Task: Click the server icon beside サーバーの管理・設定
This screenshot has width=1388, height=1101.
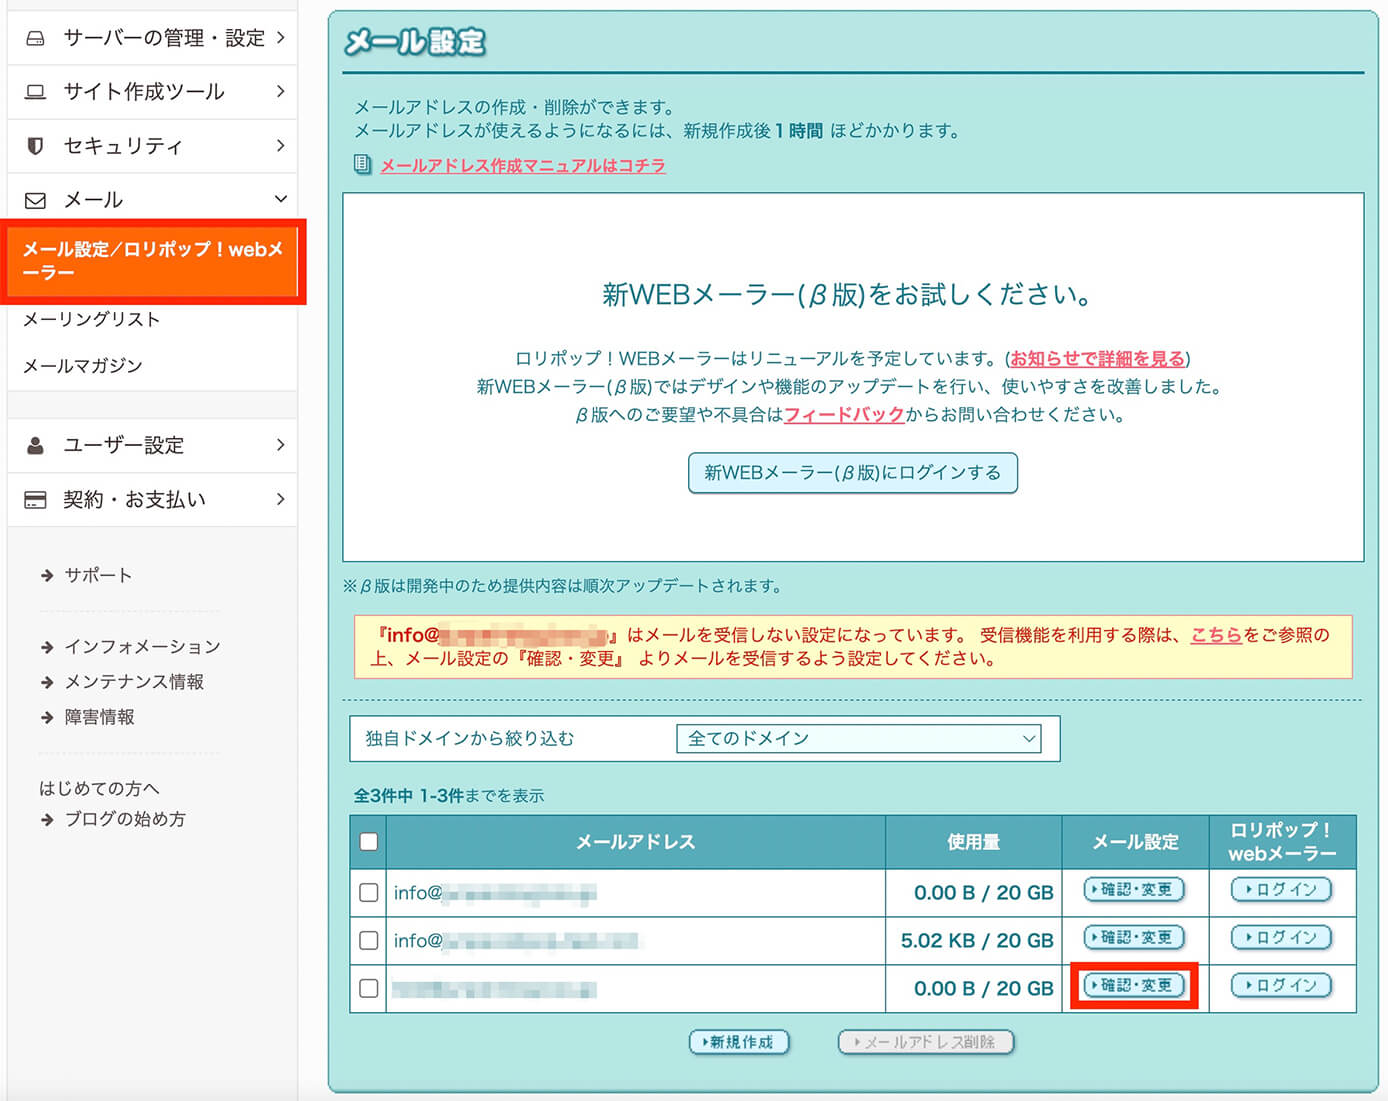Action: pos(35,38)
